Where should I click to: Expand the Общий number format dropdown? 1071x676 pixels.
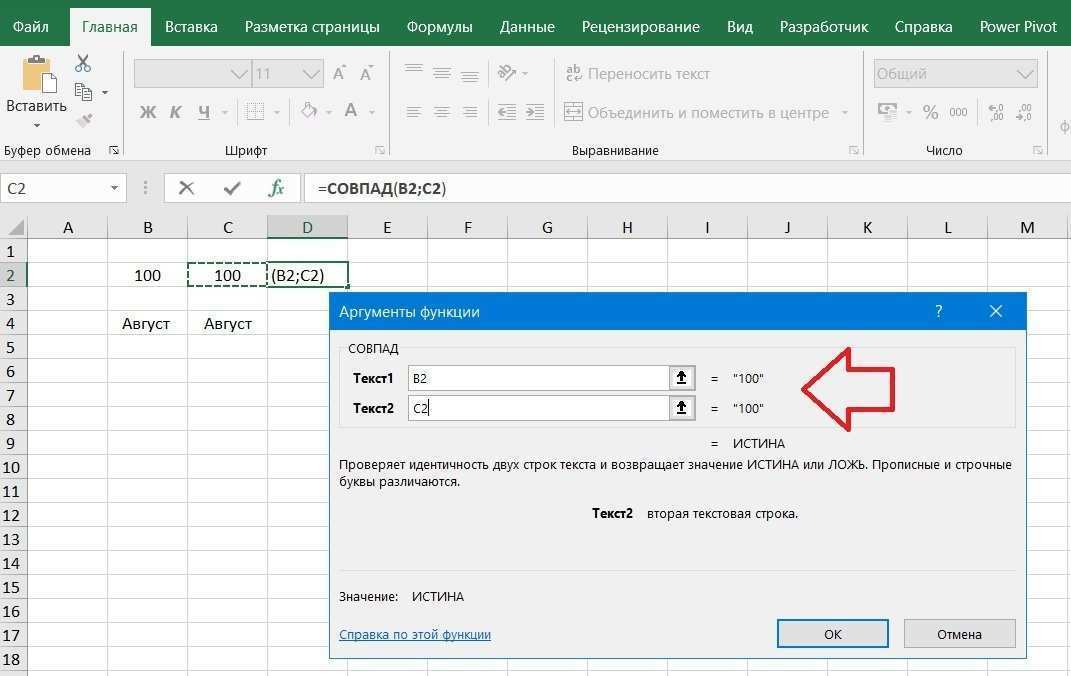tap(1025, 74)
